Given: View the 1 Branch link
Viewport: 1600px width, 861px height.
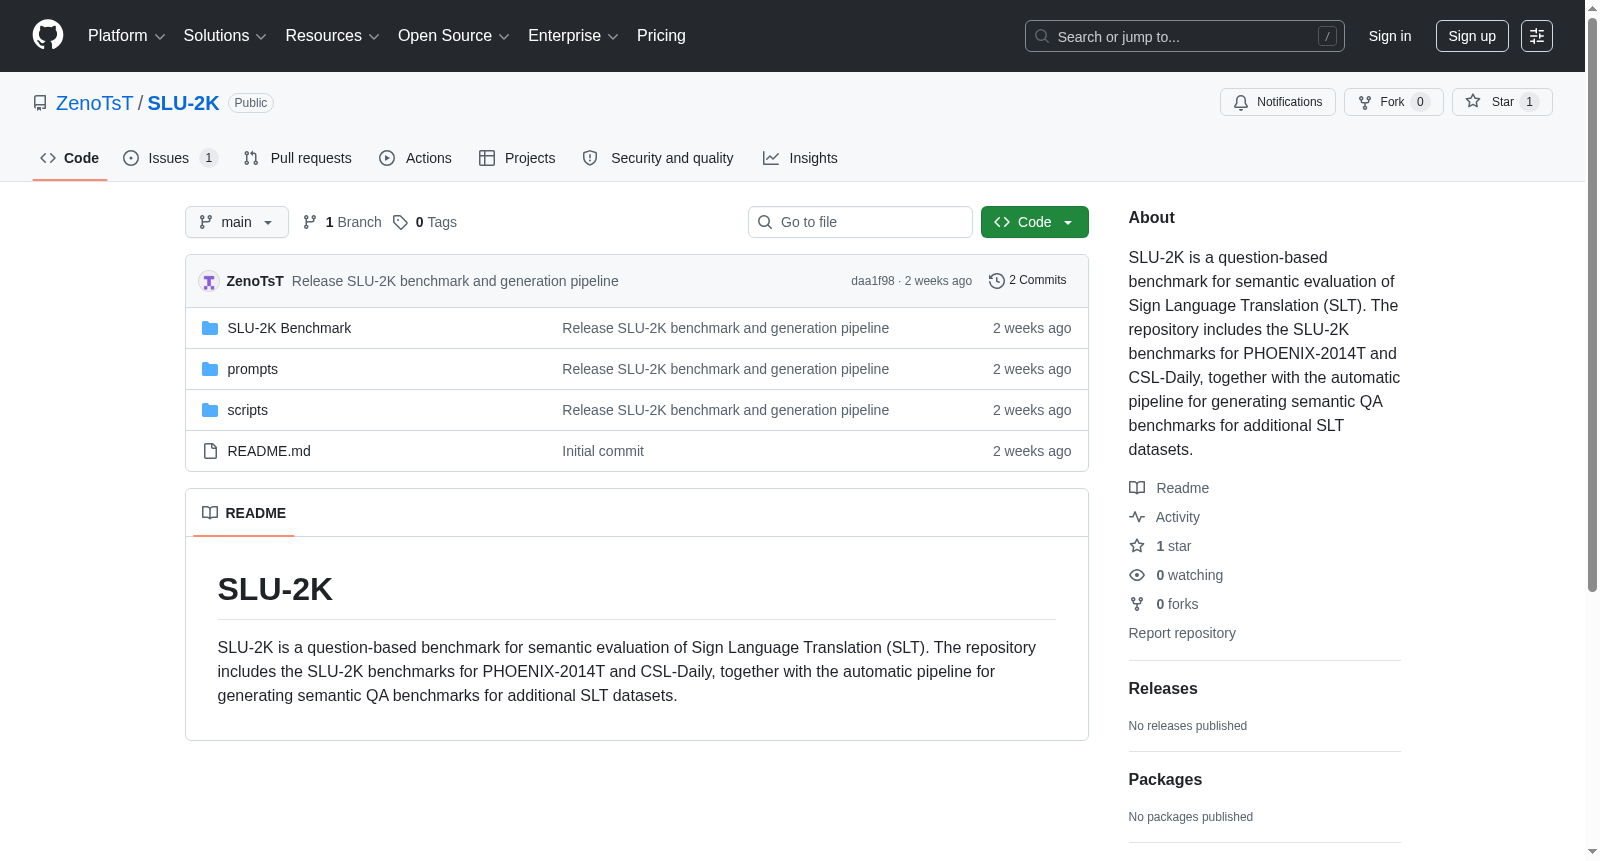Looking at the screenshot, I should [x=342, y=222].
